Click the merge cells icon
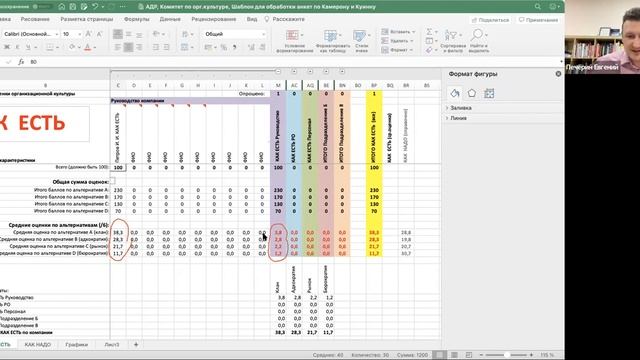The image size is (640, 360). click(x=184, y=47)
